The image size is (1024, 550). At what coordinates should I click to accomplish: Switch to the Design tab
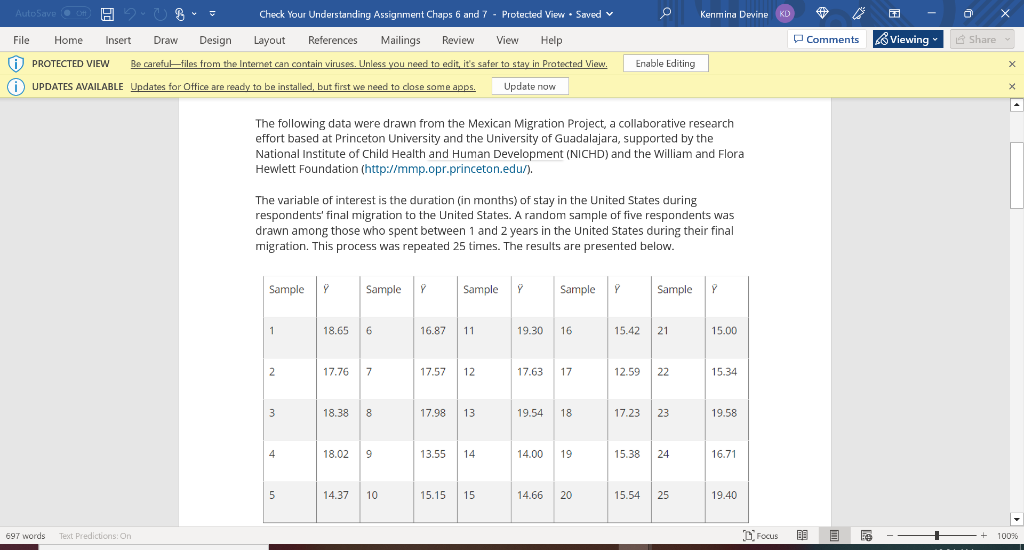pos(216,40)
